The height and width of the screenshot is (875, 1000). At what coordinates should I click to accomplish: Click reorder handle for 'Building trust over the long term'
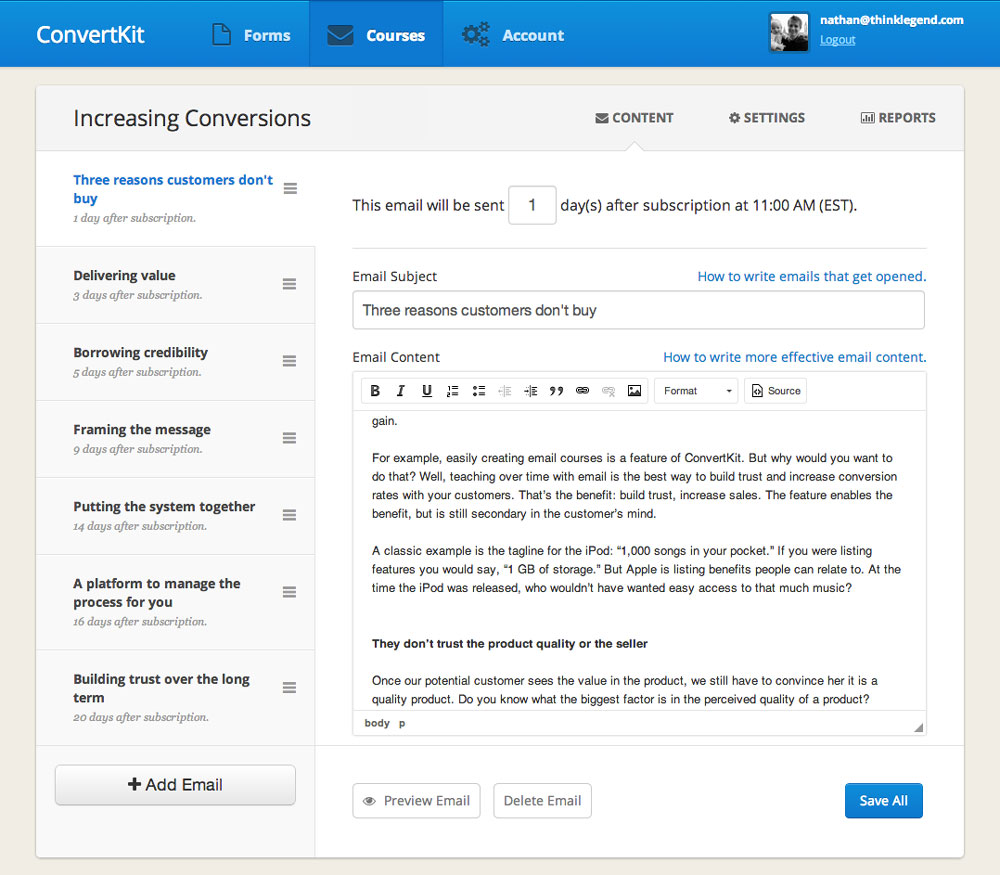click(290, 688)
